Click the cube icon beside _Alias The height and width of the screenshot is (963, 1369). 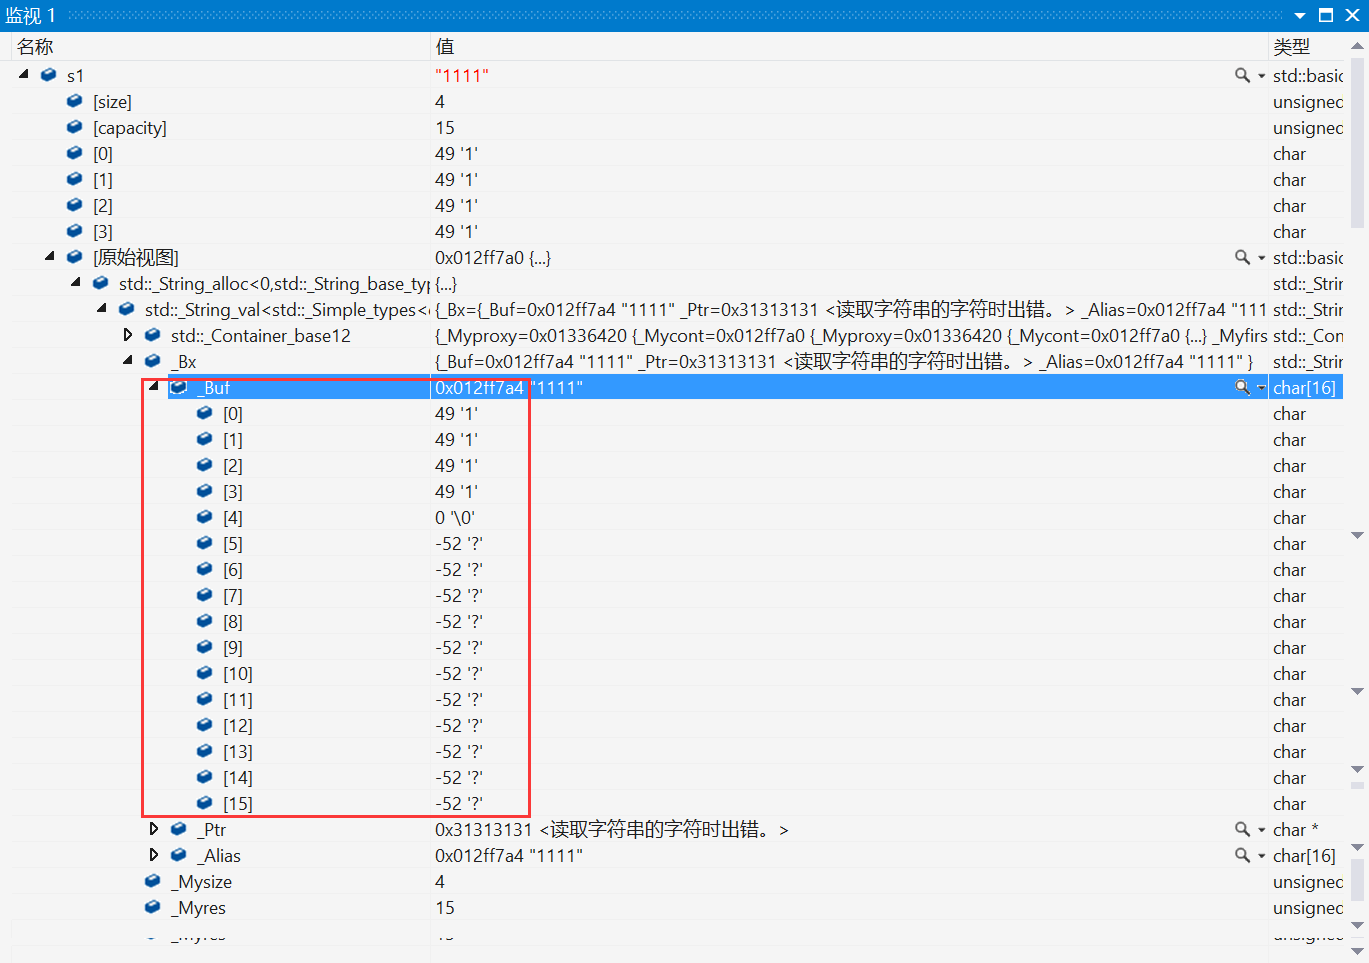(178, 854)
